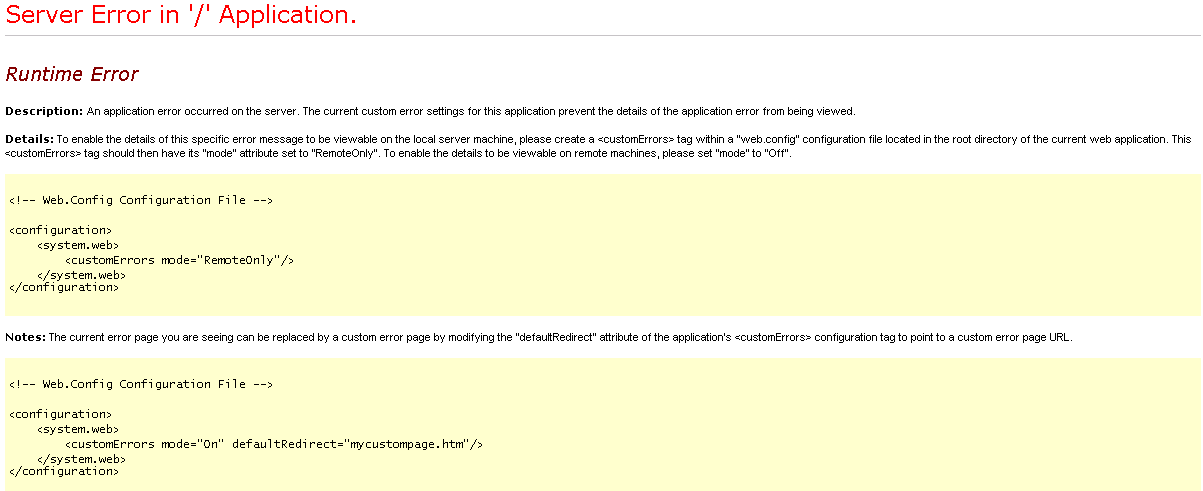
Task: Click the first "Web.Config Configuration File" comment
Action: pos(141,200)
